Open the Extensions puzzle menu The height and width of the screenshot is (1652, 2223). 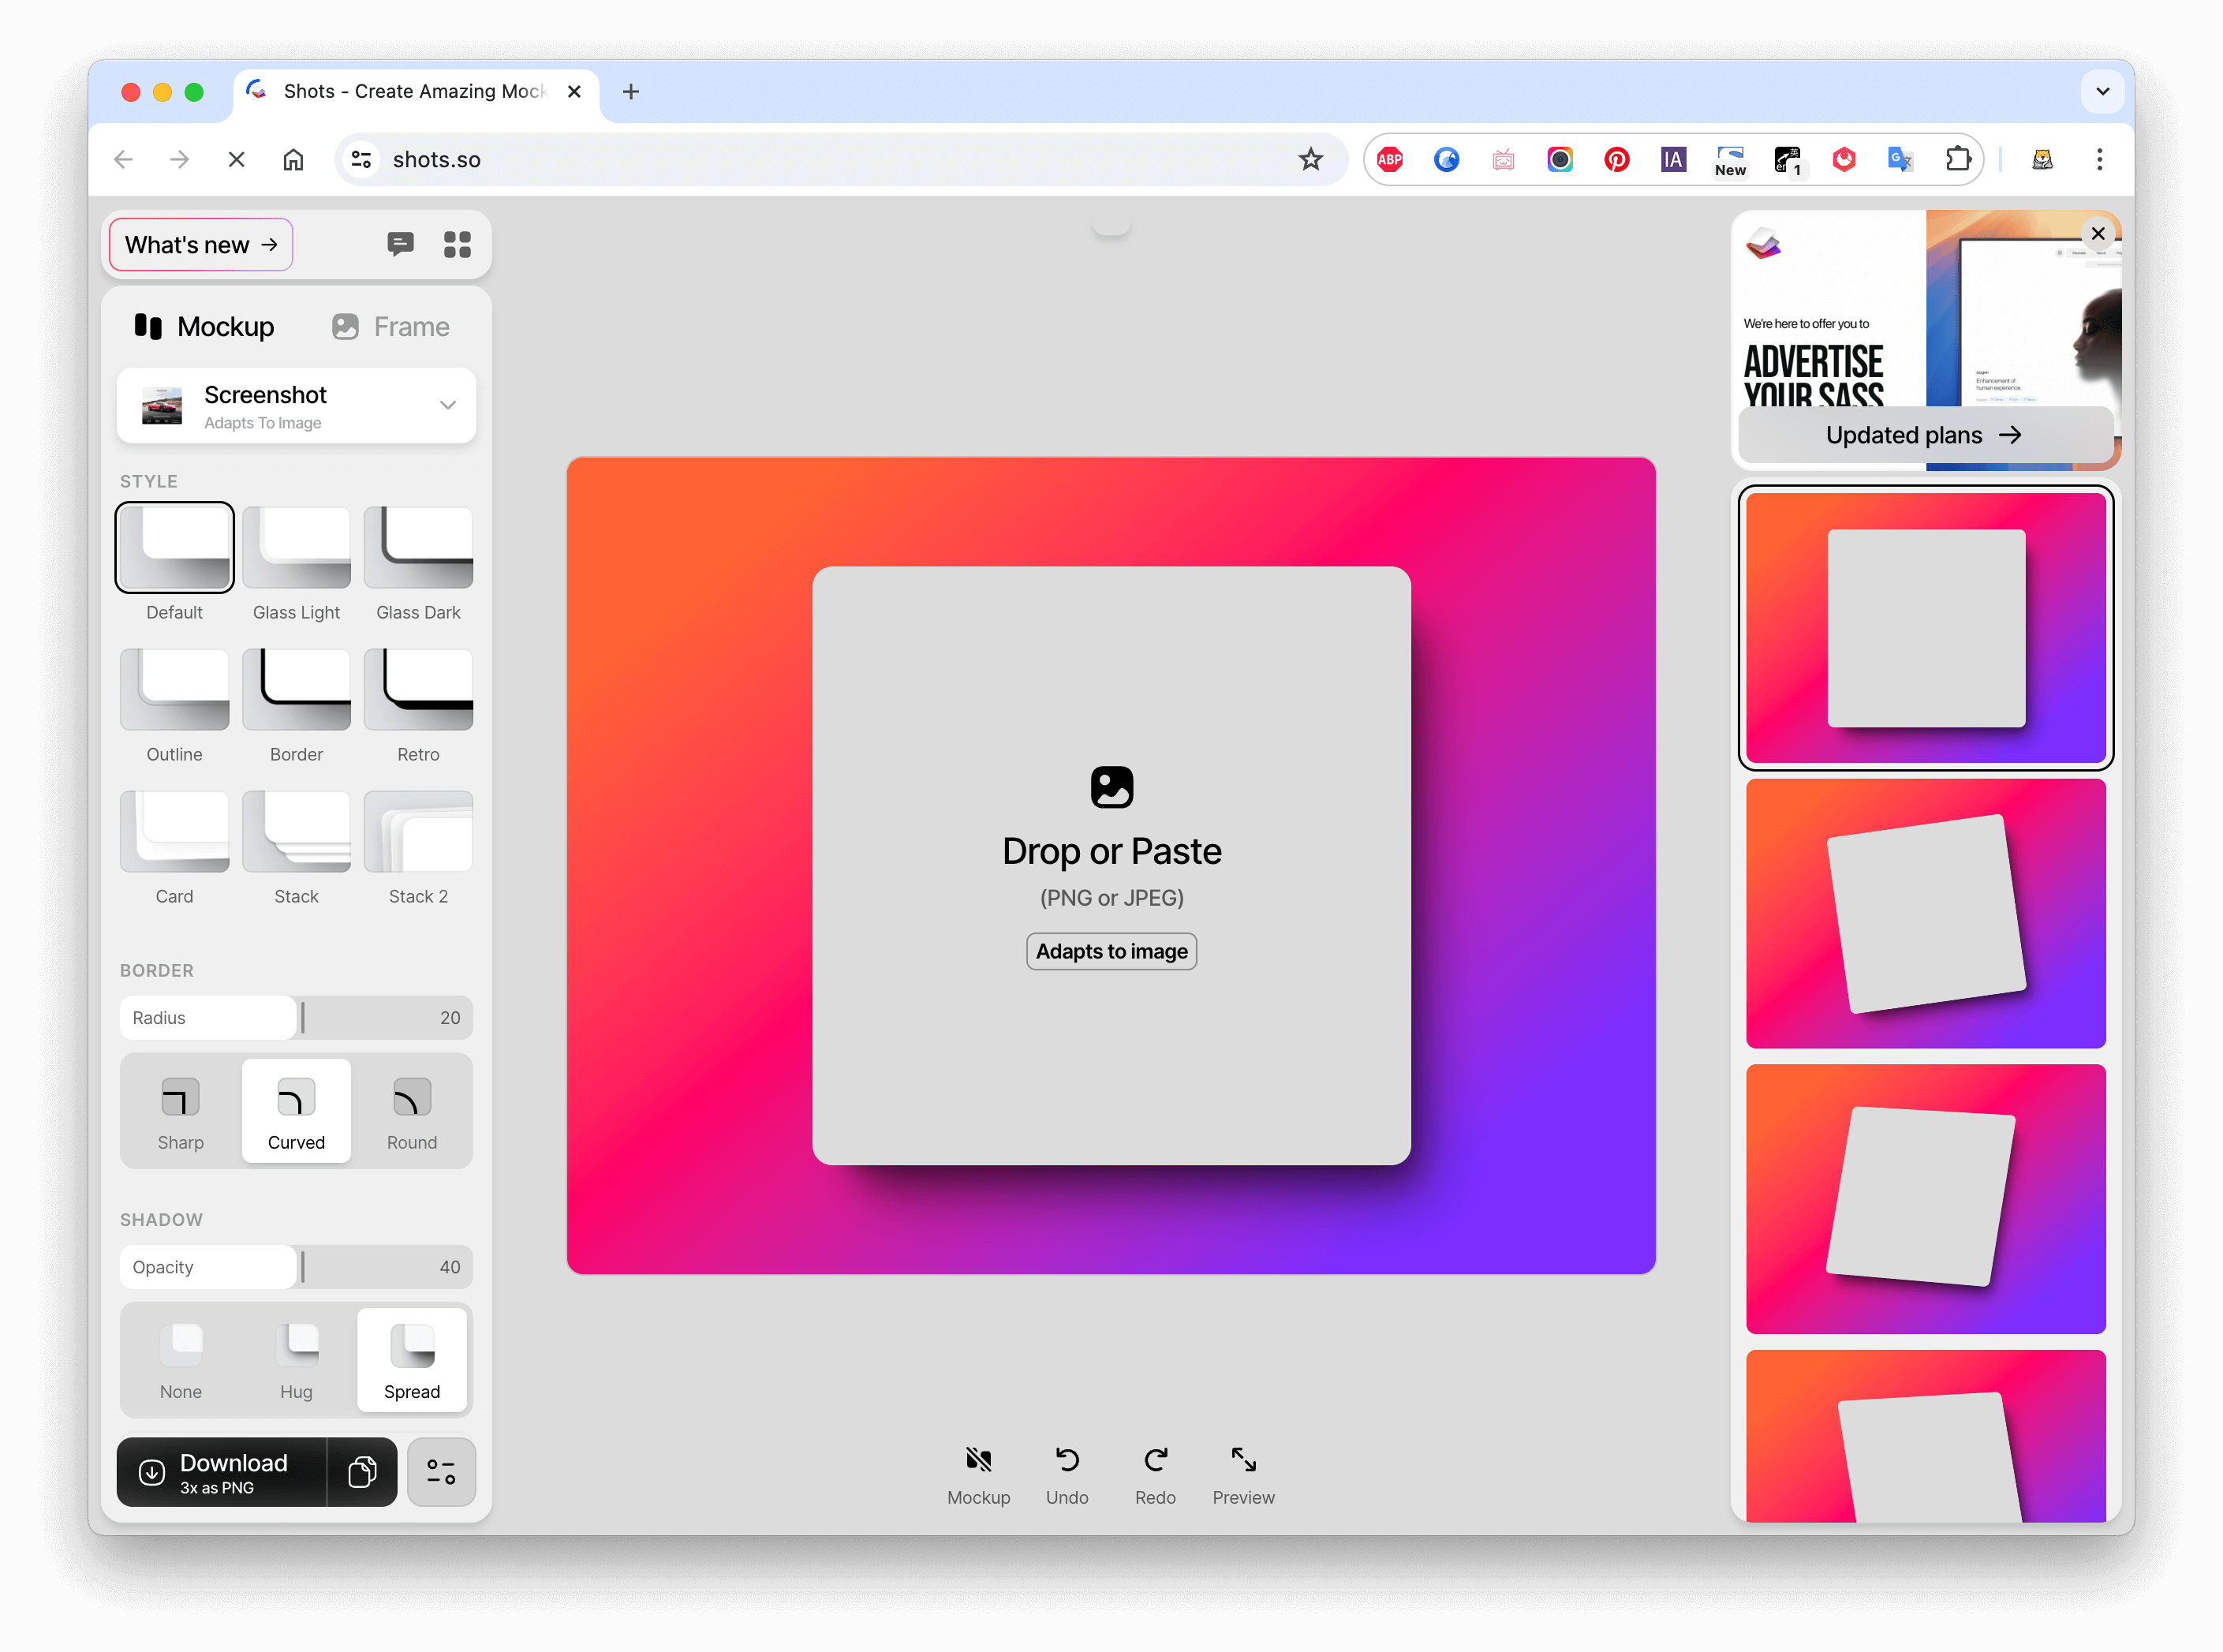click(1958, 159)
